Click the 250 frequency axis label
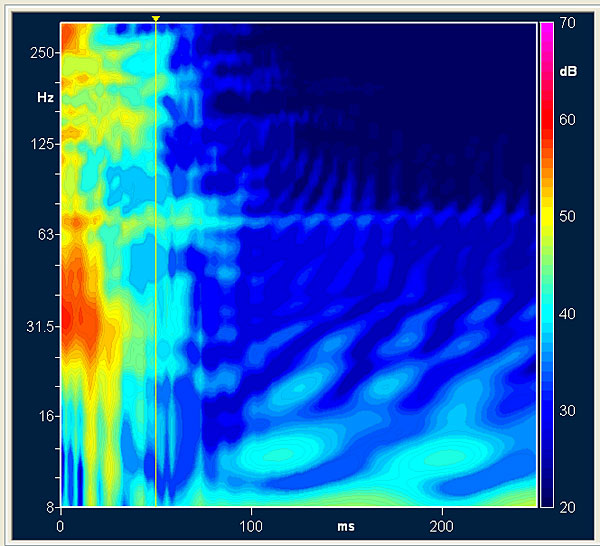 tap(41, 53)
